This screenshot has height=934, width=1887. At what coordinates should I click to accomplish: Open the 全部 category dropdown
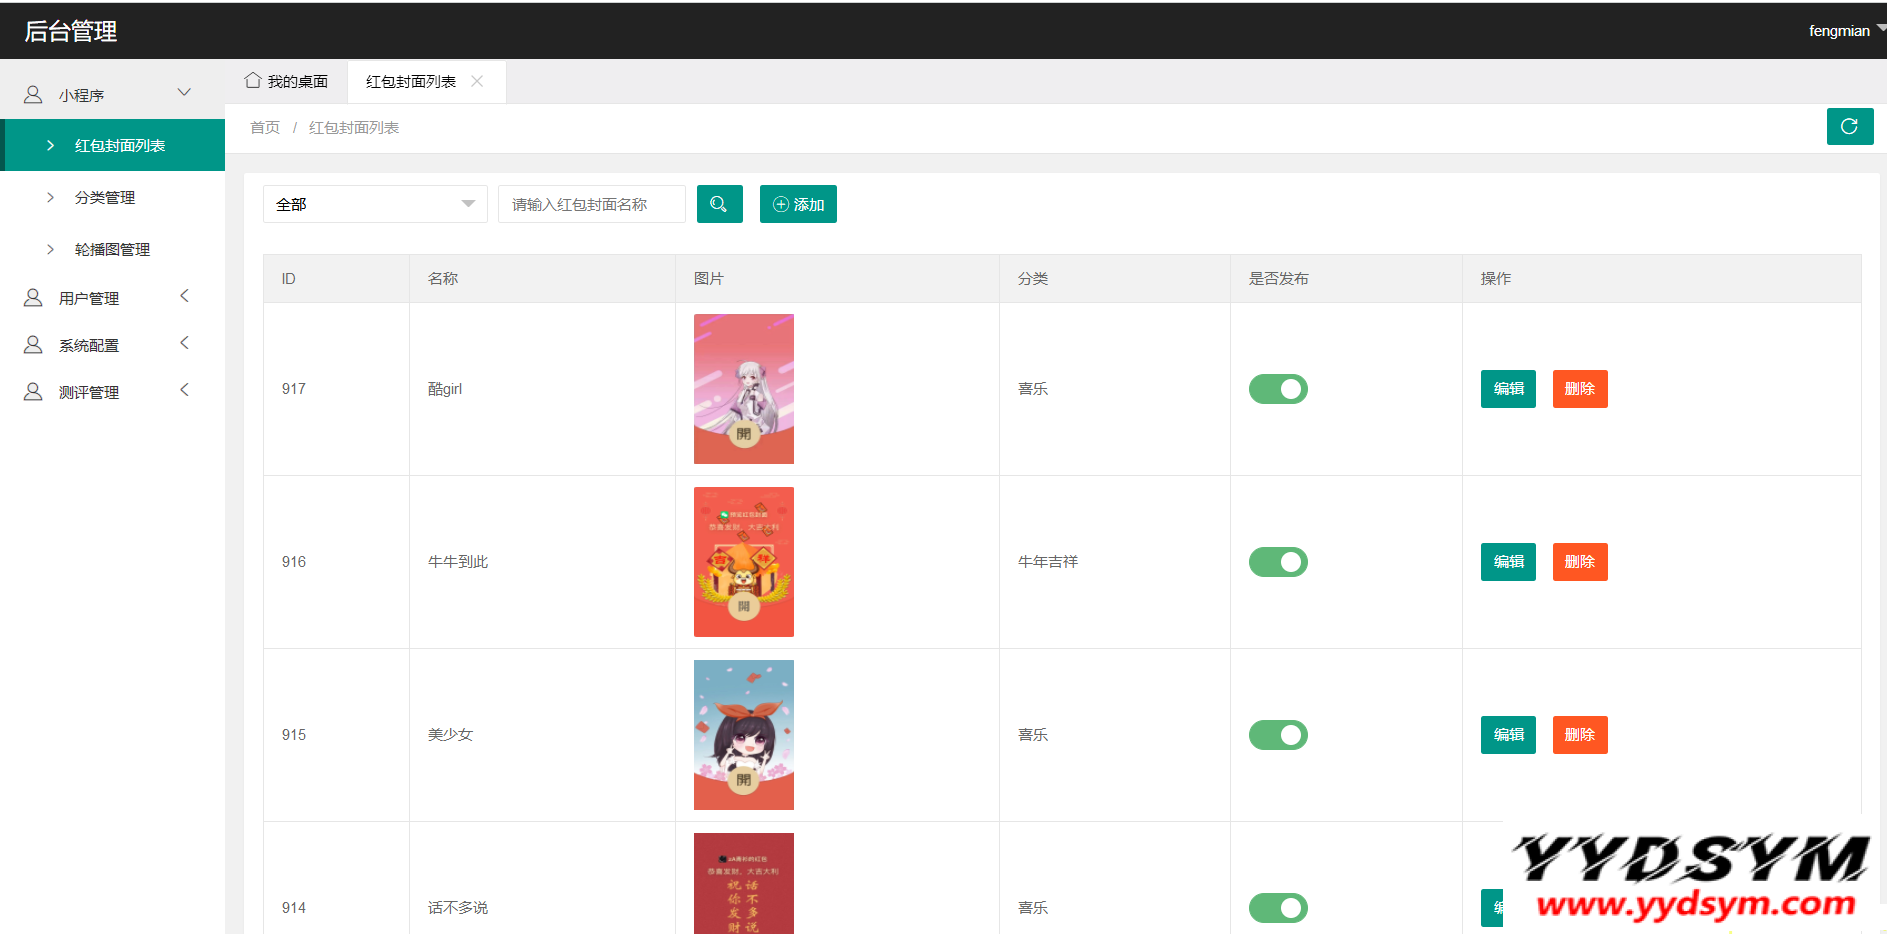[375, 204]
